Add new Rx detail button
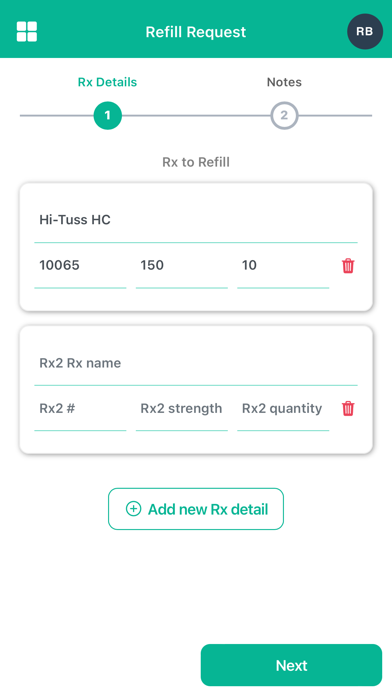 (x=196, y=509)
